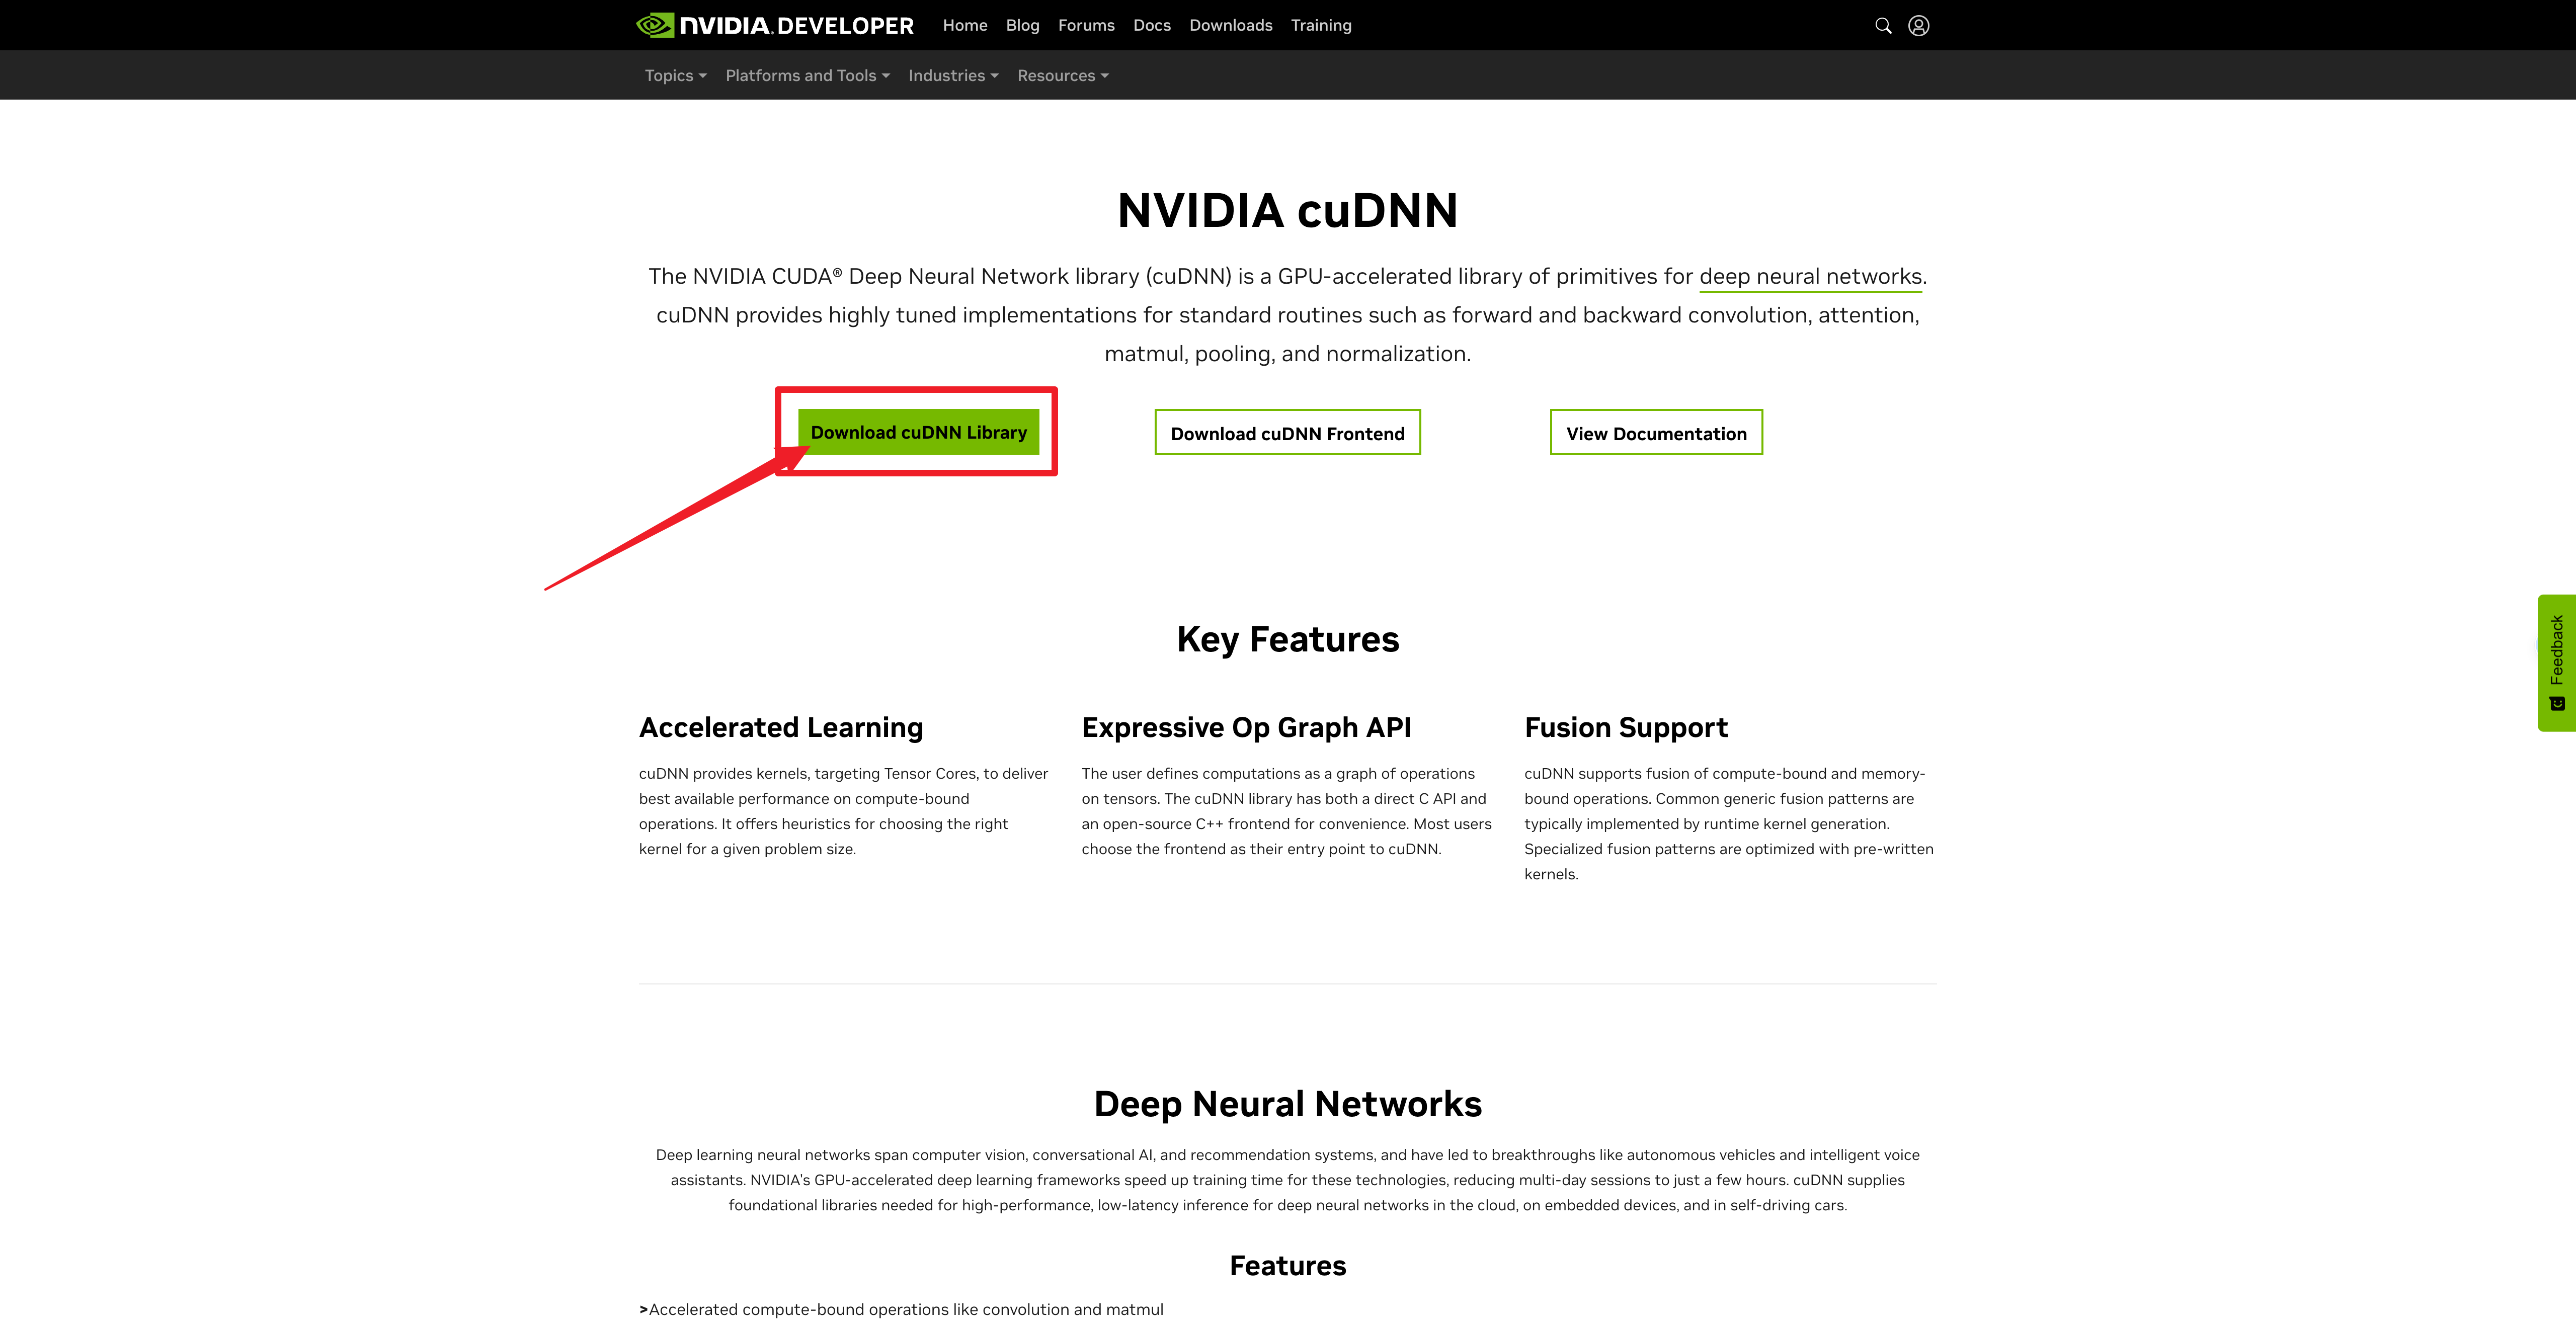Expand the Industries dropdown menu
Screen dimensions: 2576x1326
(953, 76)
